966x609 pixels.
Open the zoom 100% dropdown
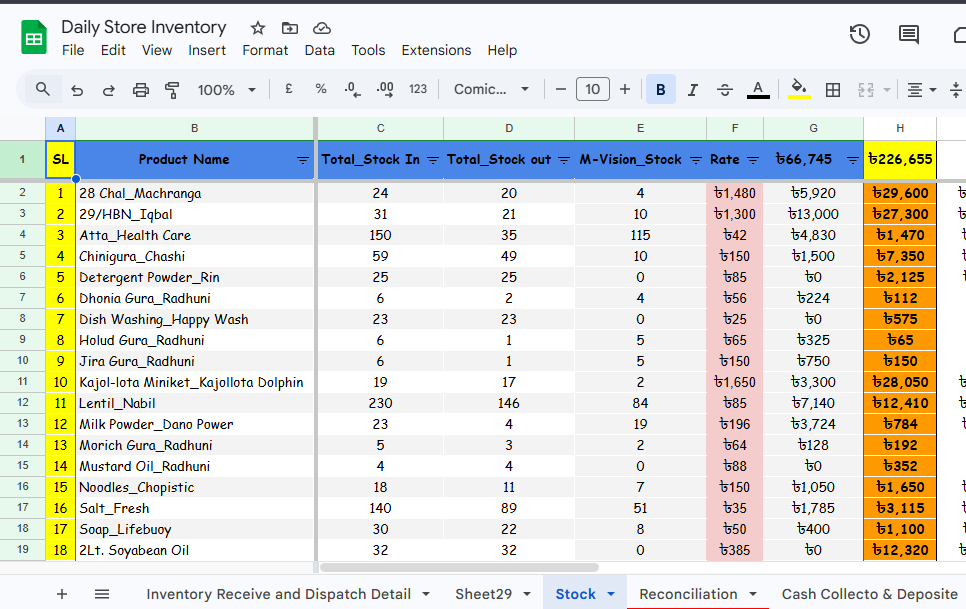pos(226,90)
